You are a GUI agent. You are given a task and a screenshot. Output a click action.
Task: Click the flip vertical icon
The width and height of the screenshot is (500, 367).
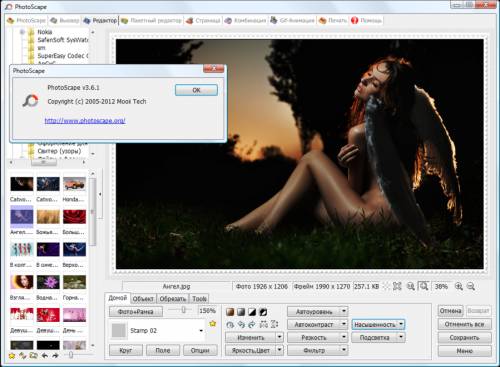pos(275,324)
